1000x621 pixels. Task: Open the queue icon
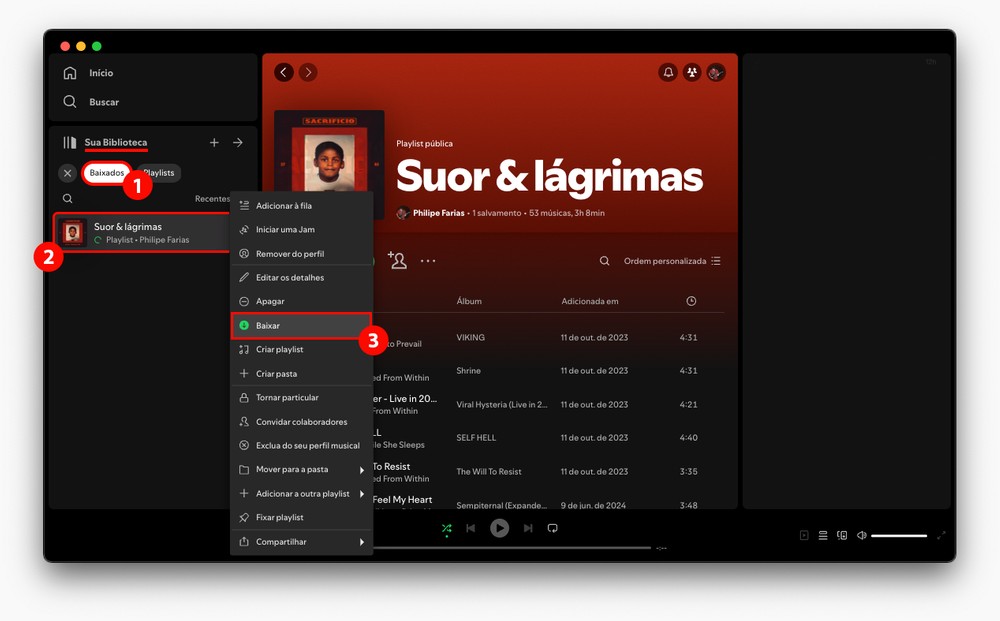(x=823, y=536)
